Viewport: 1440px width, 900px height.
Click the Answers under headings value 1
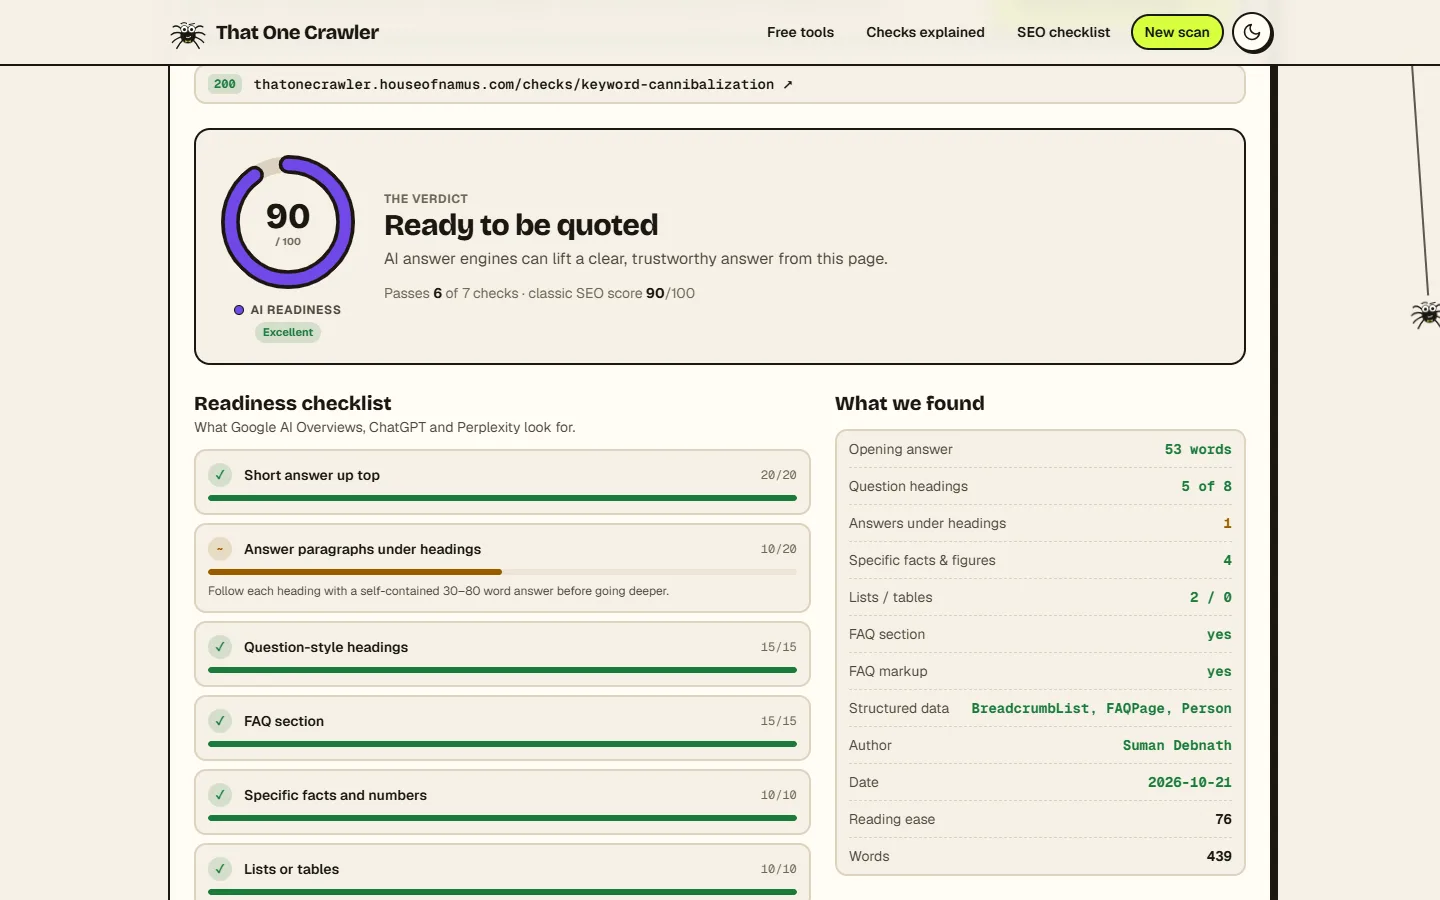[x=1227, y=524]
